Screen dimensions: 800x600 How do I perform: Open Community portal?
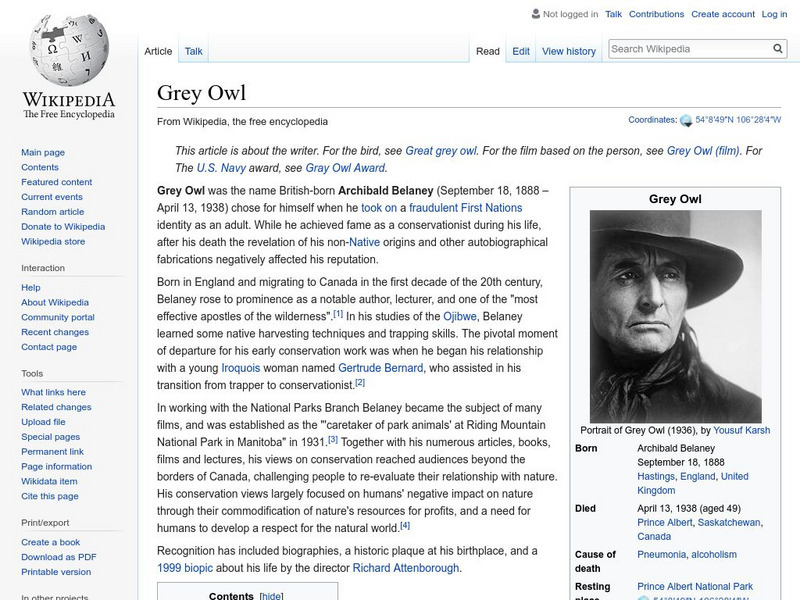(x=58, y=317)
